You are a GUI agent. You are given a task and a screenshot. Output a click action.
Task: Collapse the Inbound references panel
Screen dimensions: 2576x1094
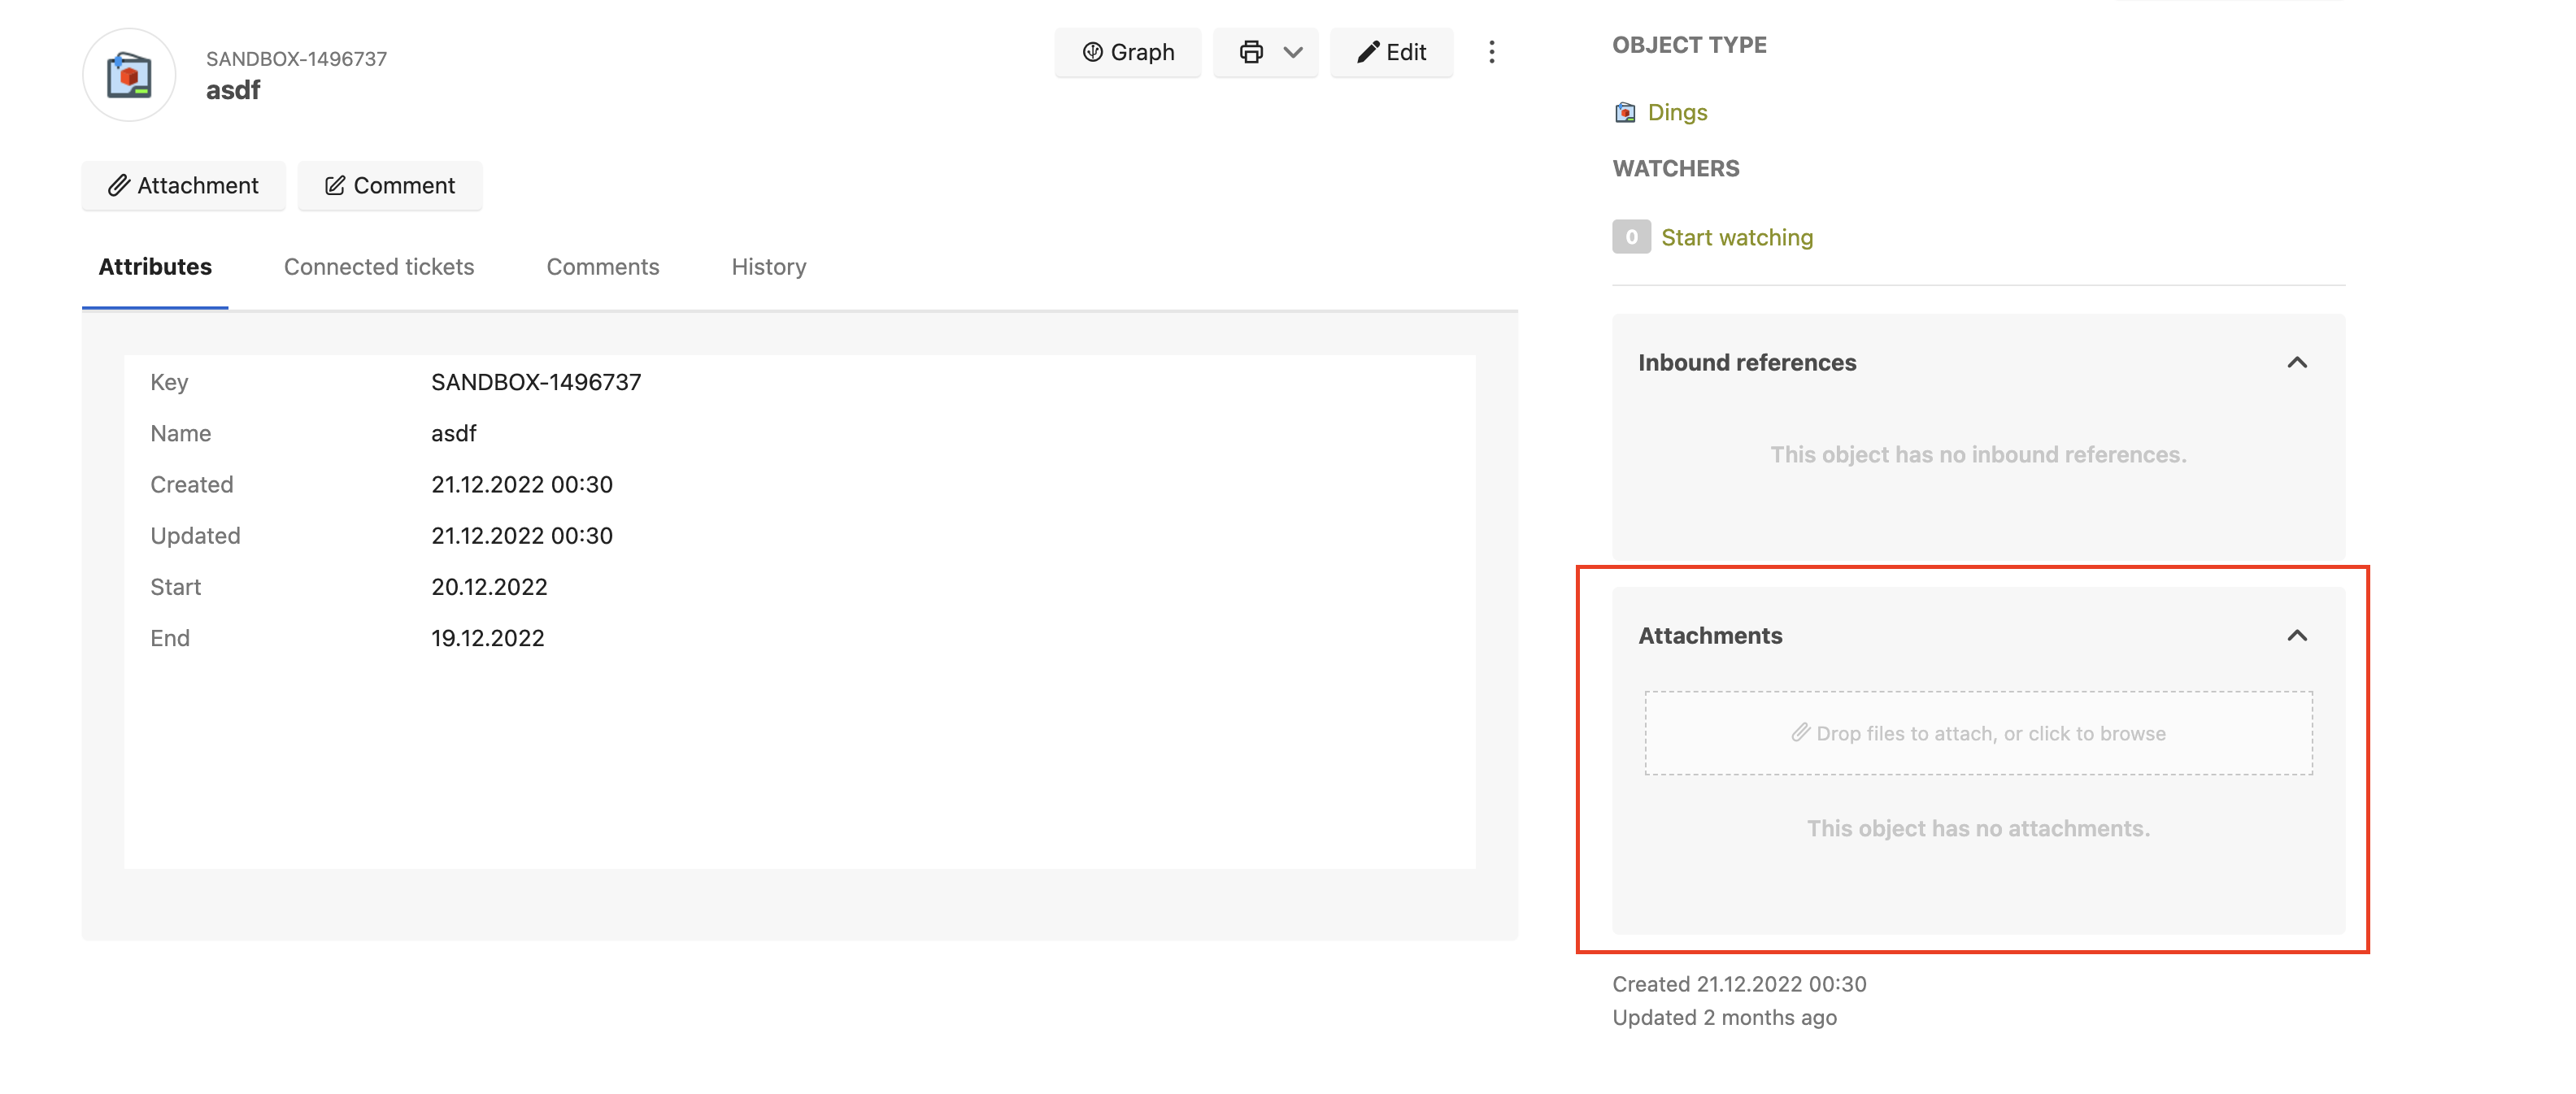(2297, 362)
